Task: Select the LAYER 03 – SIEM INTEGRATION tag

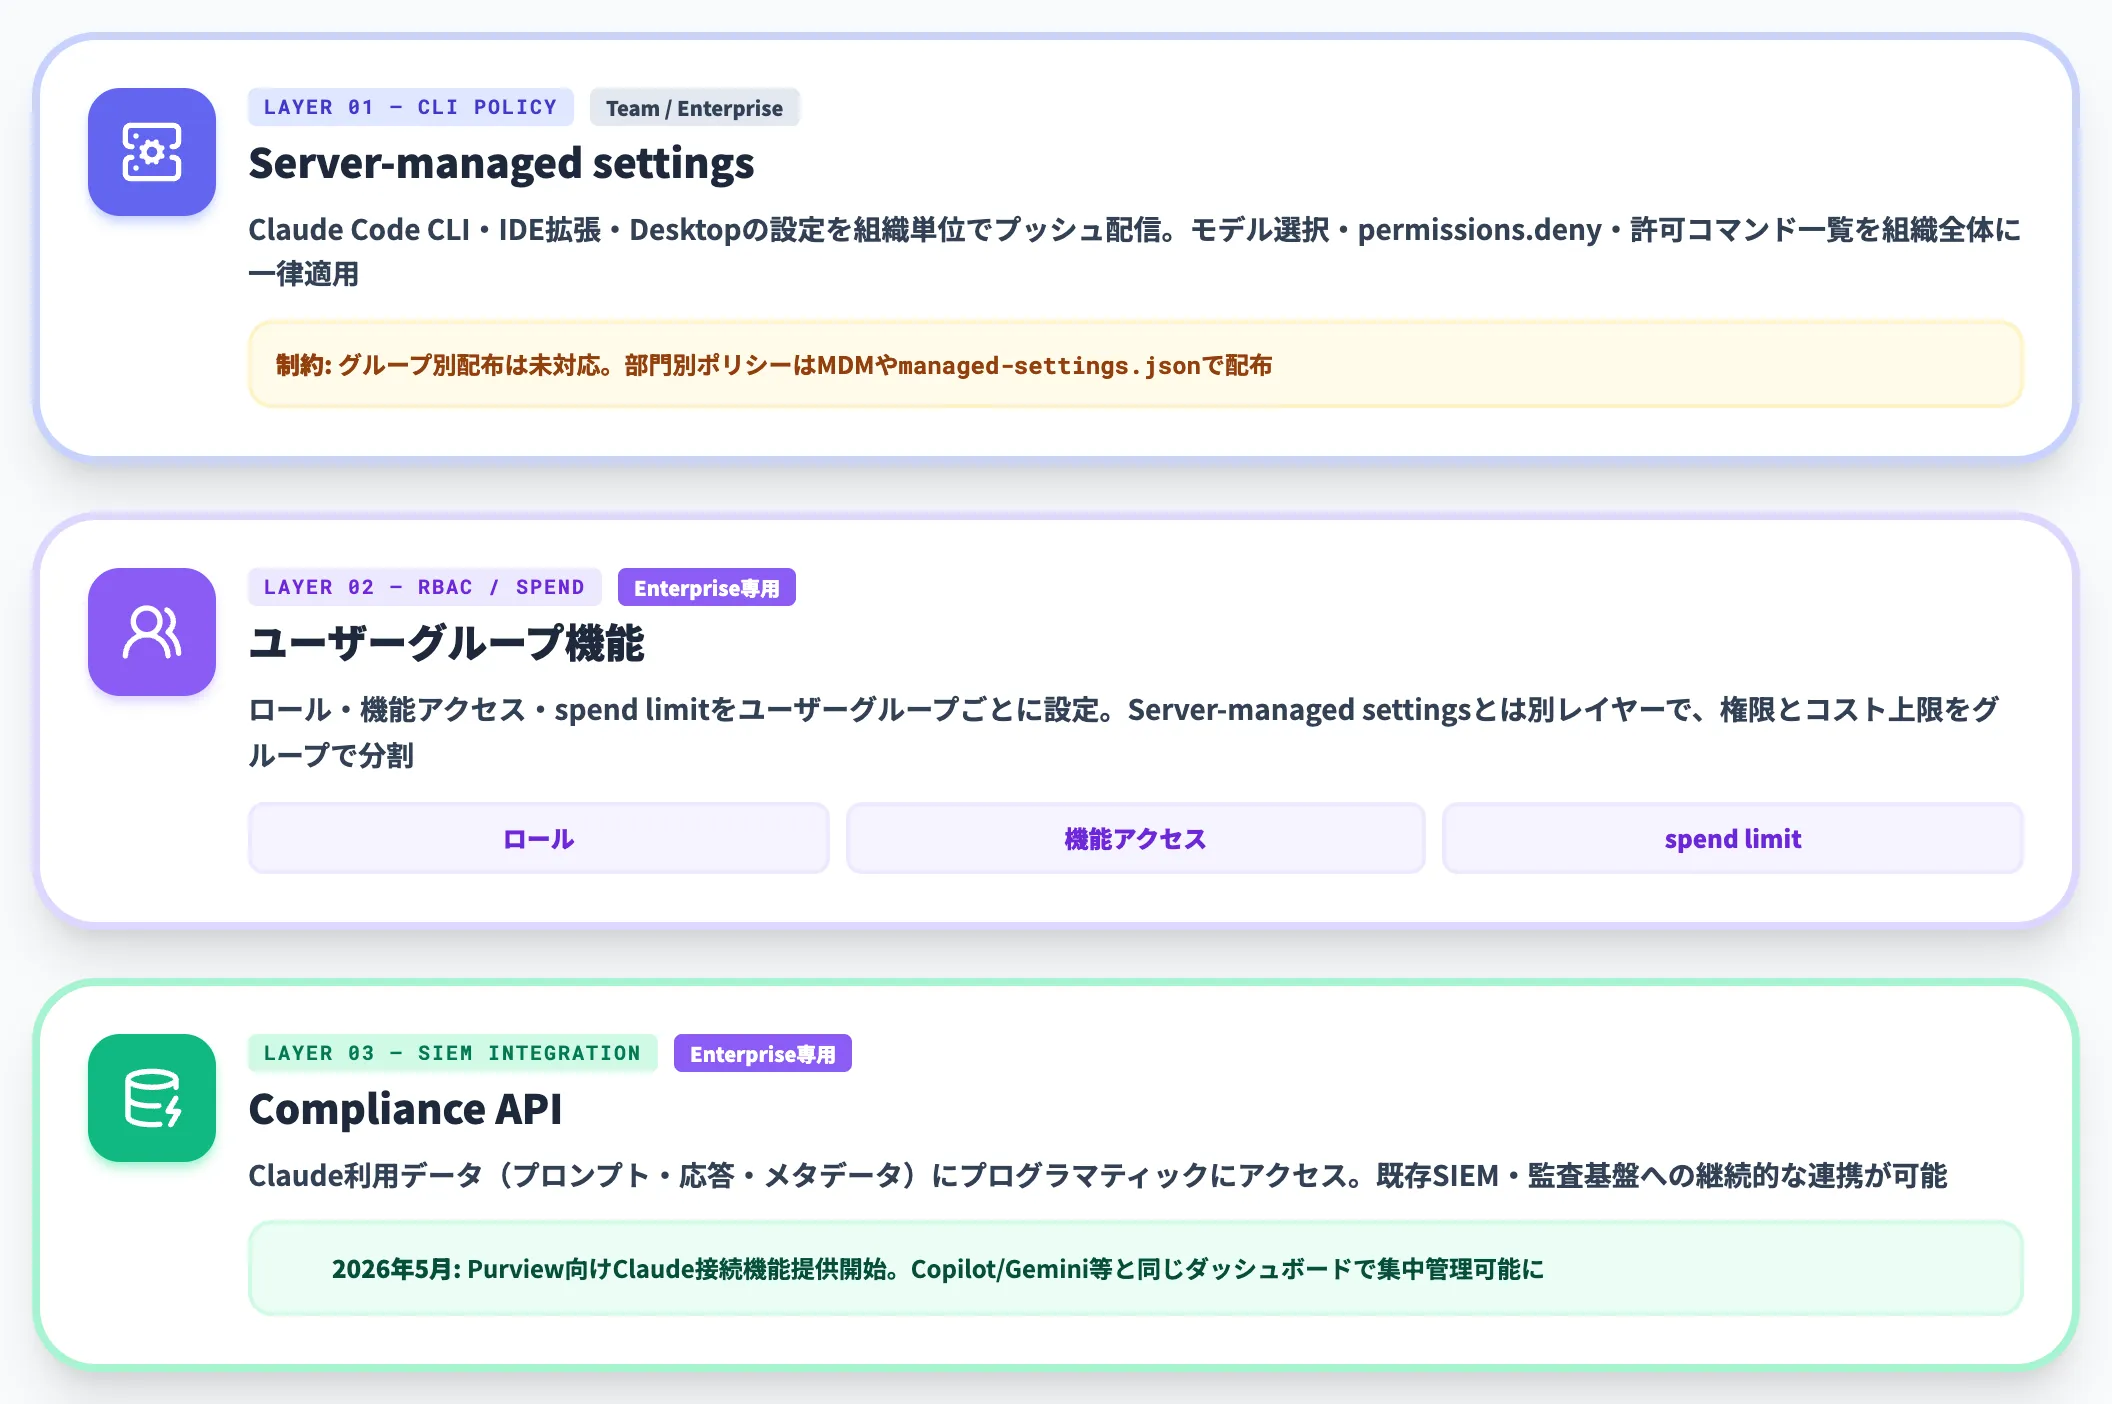Action: pyautogui.click(x=452, y=1053)
